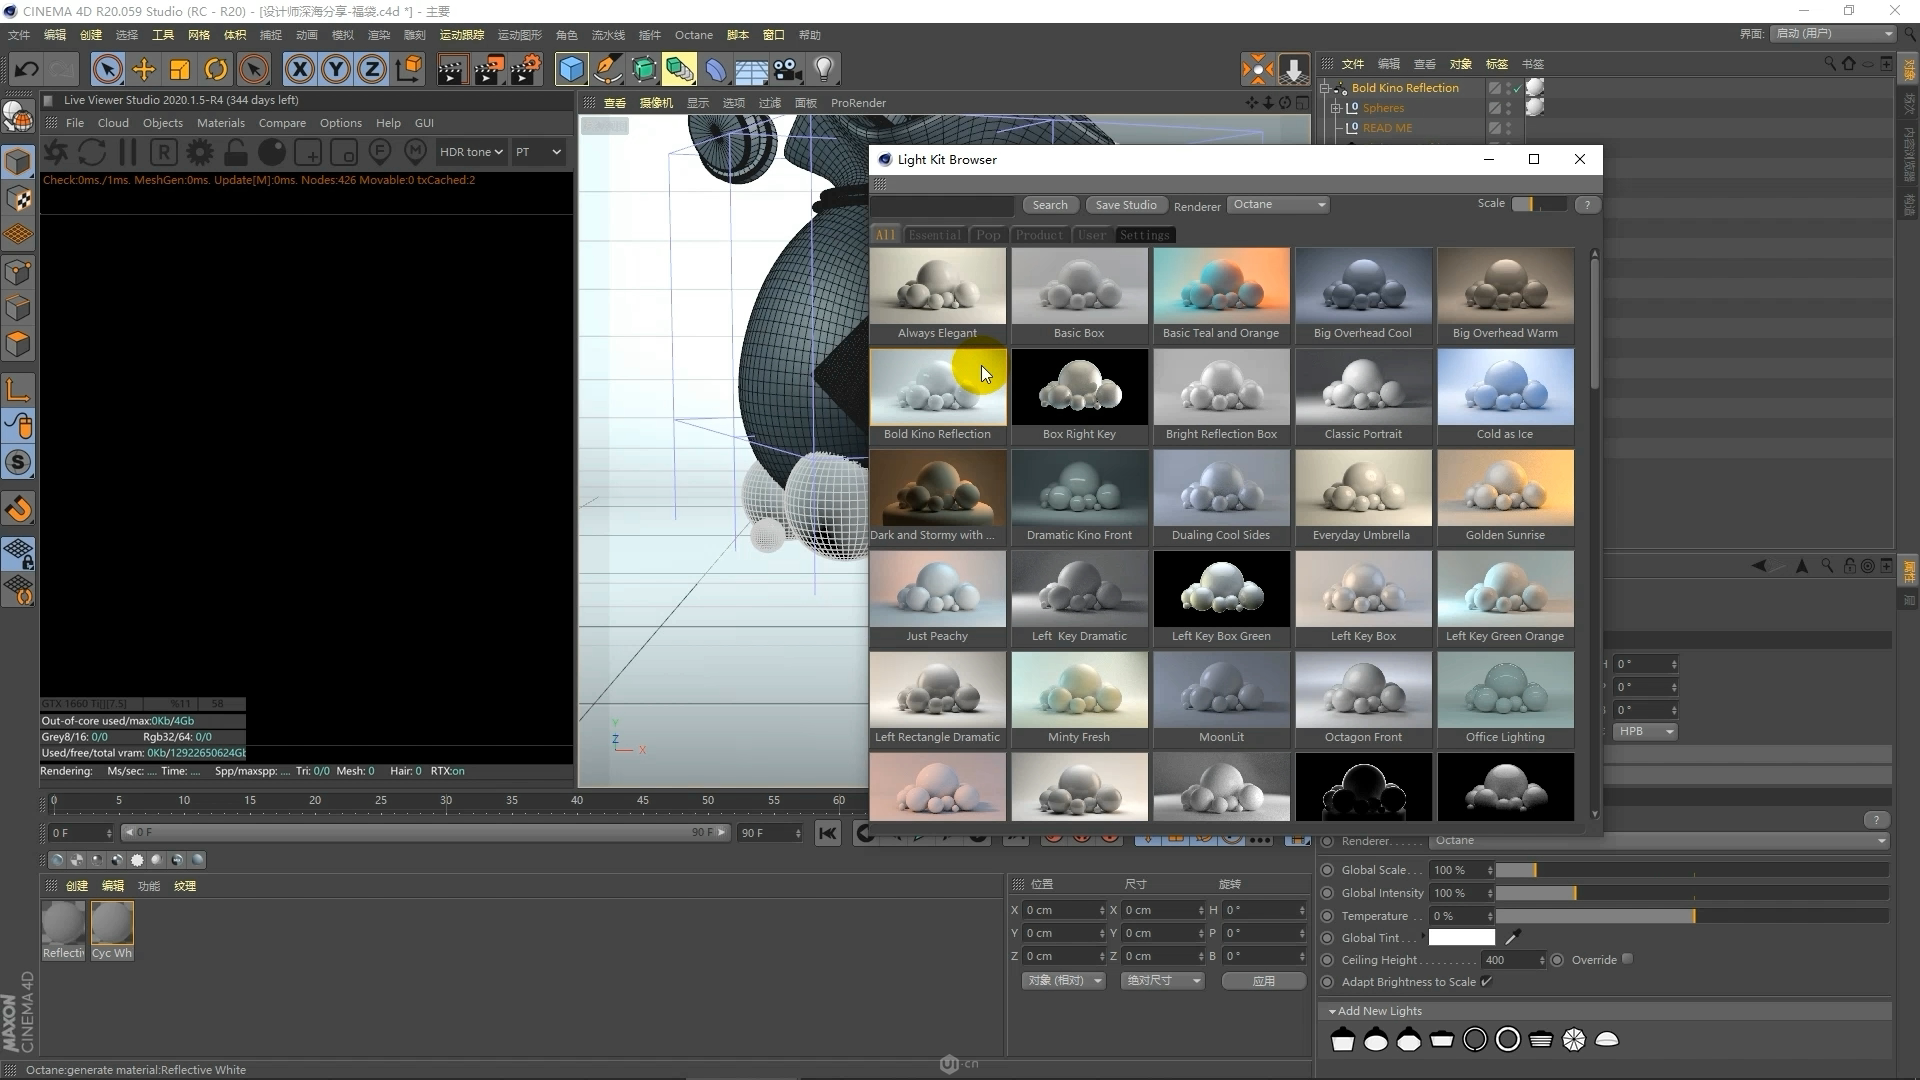Expand Bold Kino Reflection object tree
The width and height of the screenshot is (1920, 1080).
[1325, 88]
